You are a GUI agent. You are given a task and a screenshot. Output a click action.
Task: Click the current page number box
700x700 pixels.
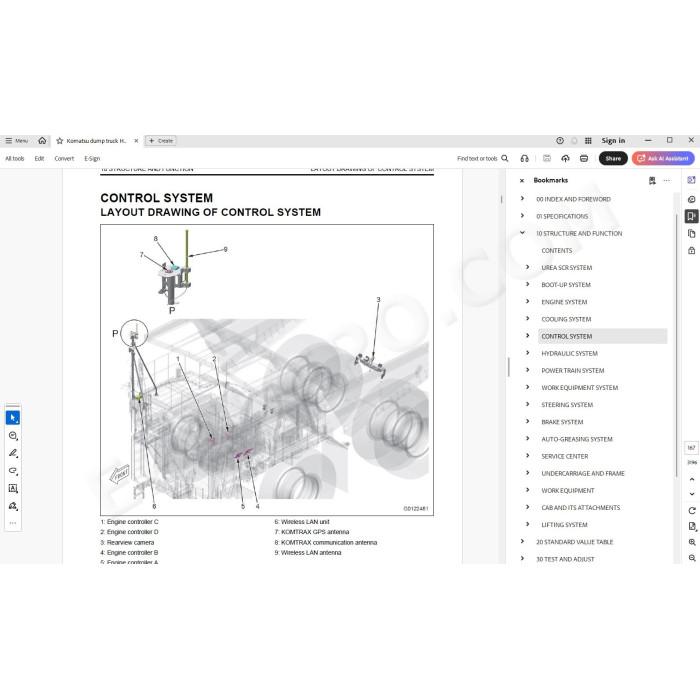tap(691, 447)
